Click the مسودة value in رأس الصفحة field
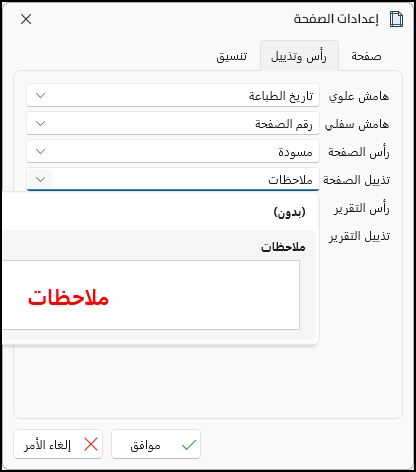 coord(295,152)
